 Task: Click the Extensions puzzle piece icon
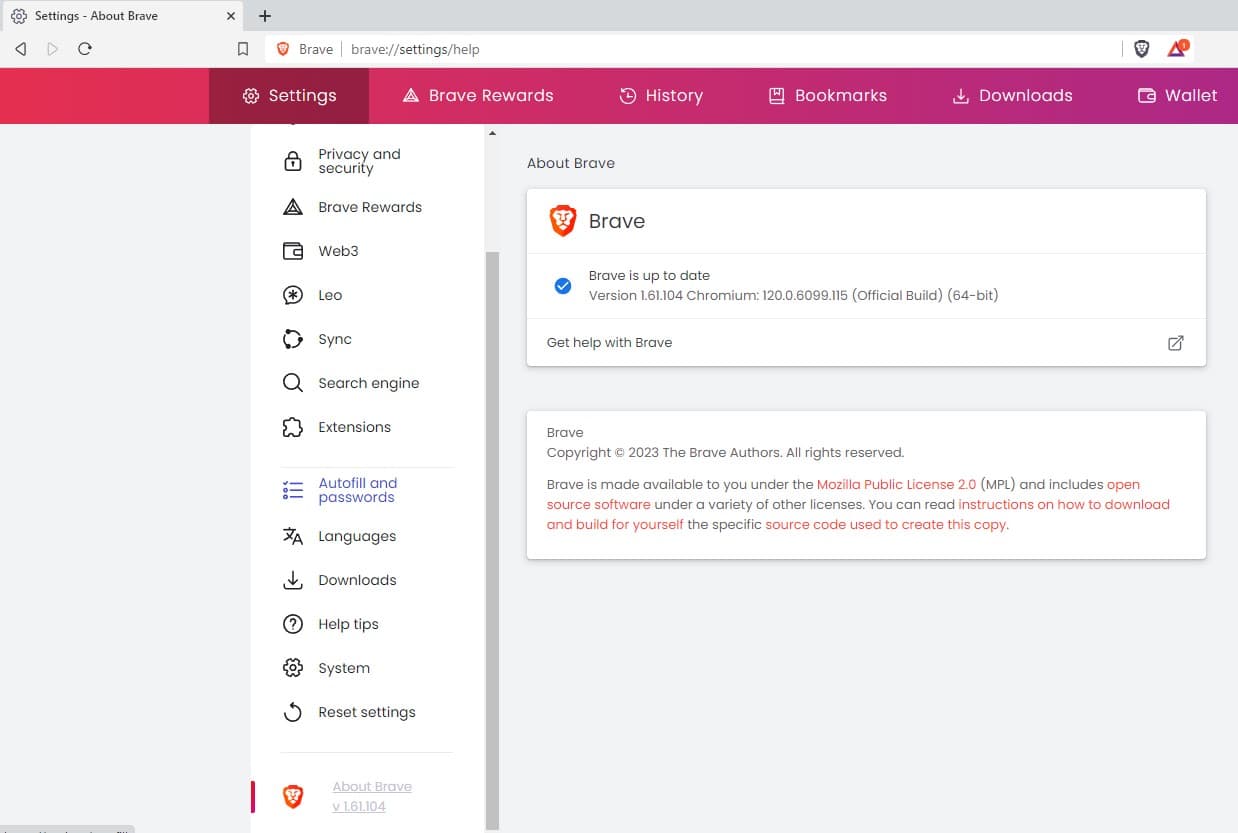[293, 427]
